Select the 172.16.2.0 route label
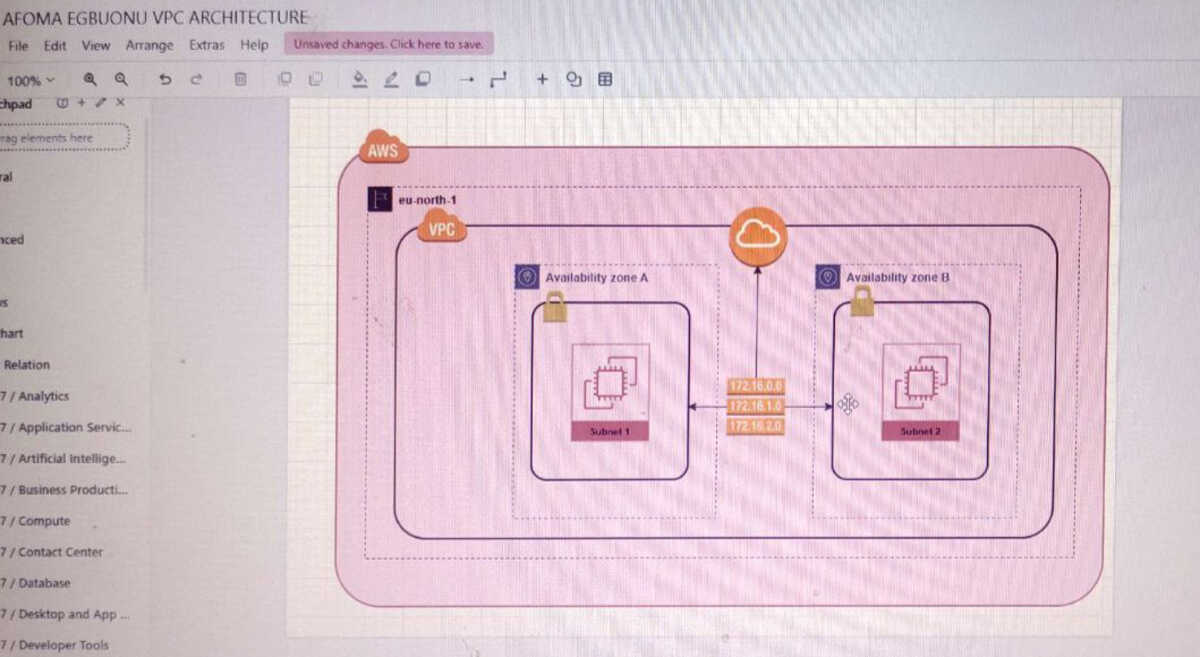Screen dimensions: 1200x657 click(x=756, y=426)
